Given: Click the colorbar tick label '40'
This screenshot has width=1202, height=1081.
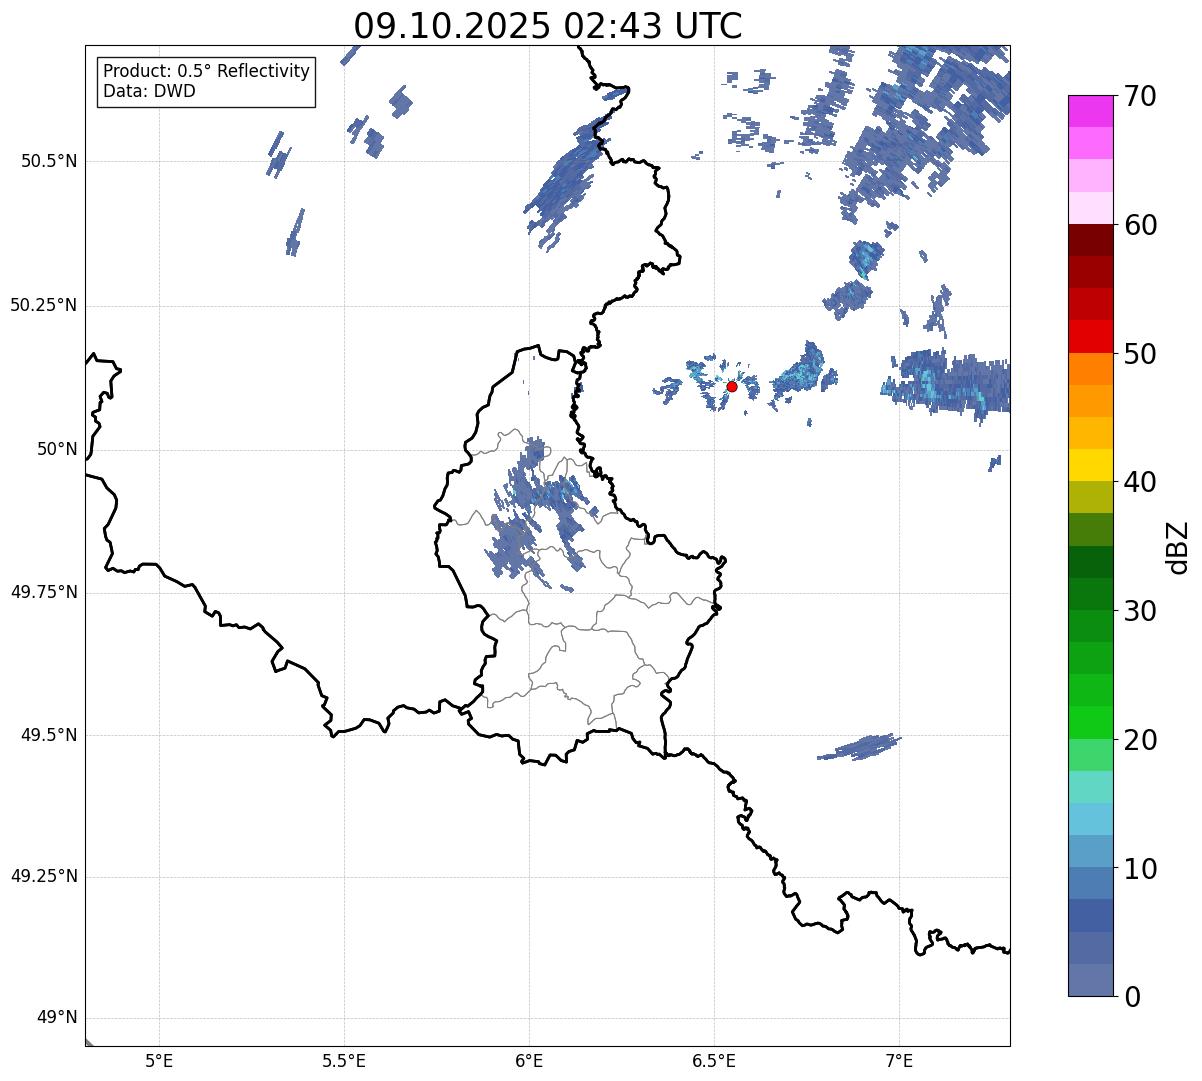Looking at the screenshot, I should (1140, 482).
